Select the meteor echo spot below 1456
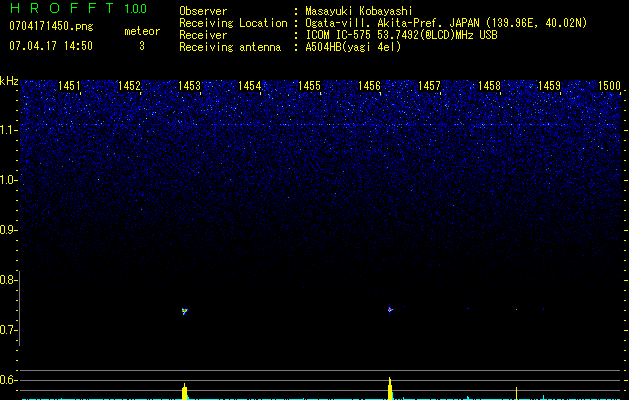Image resolution: width=629 pixels, height=400 pixels. pyautogui.click(x=390, y=309)
